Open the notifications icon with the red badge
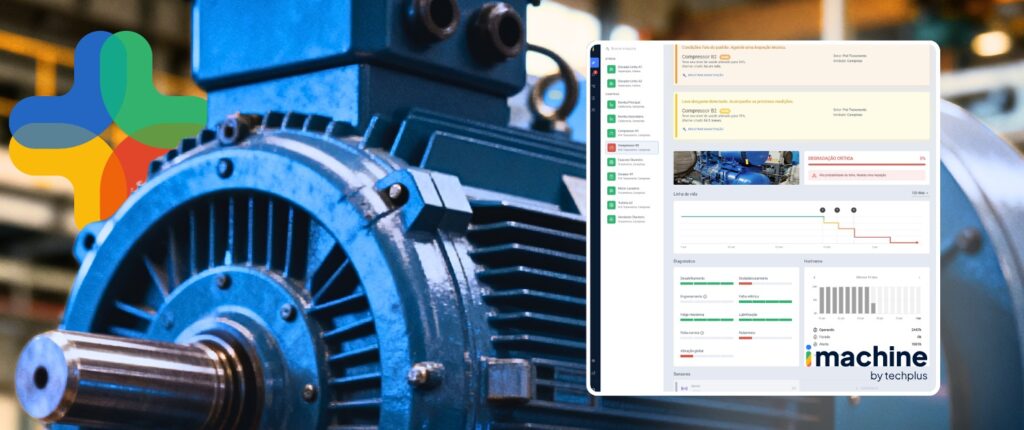Screen dimensions: 1024x430 (x=594, y=73)
